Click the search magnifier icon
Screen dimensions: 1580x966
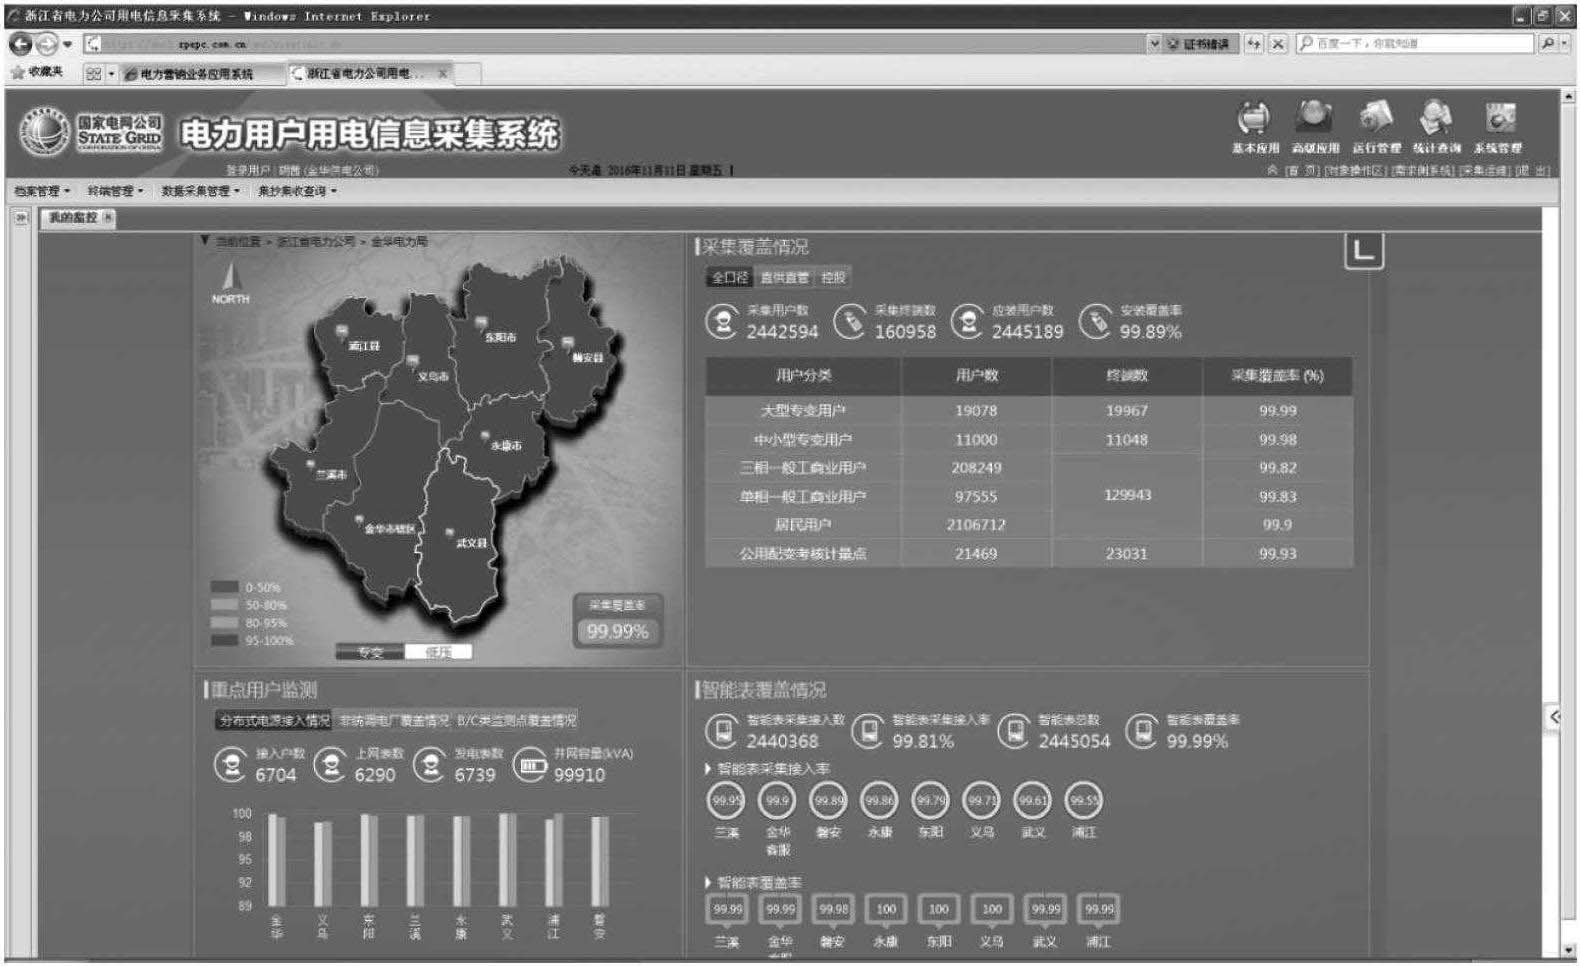(x=1547, y=43)
